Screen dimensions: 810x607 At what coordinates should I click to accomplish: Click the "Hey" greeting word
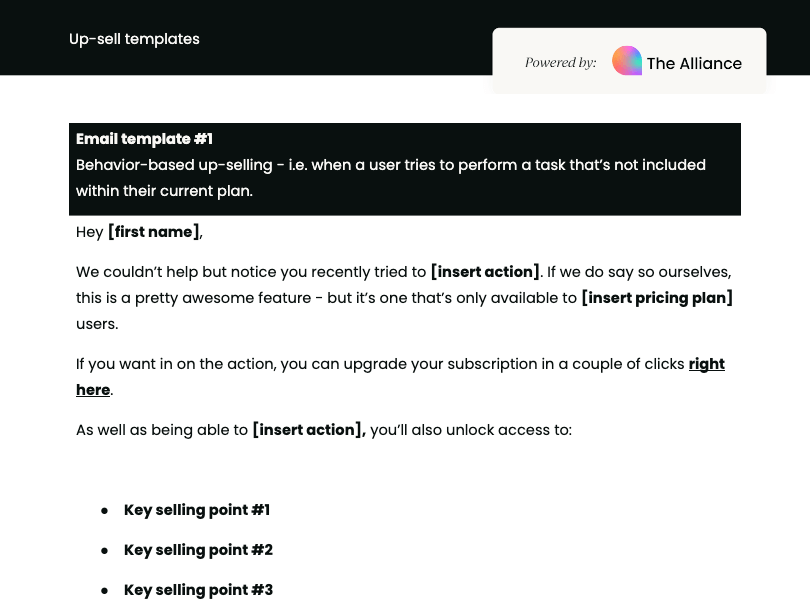pyautogui.click(x=90, y=232)
